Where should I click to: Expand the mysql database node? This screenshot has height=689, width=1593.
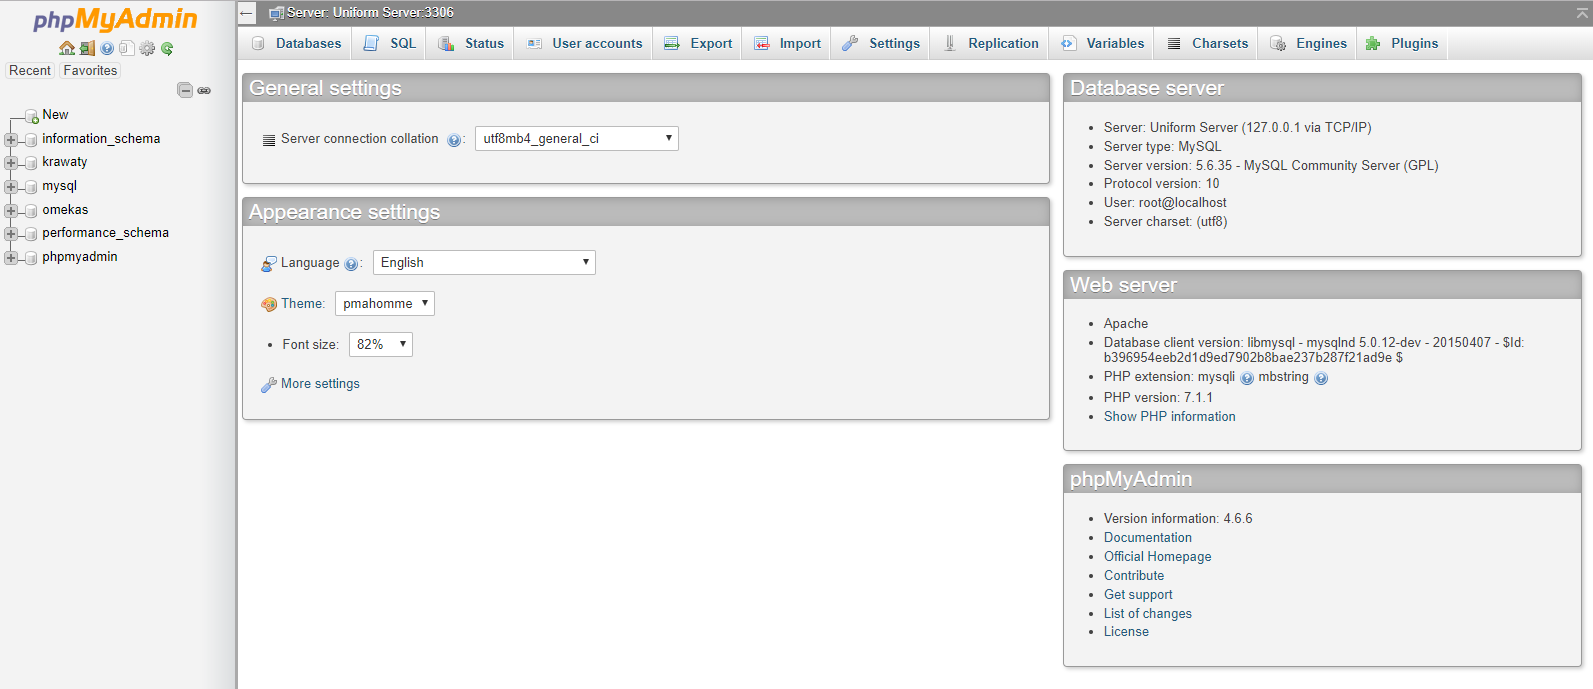click(x=11, y=186)
